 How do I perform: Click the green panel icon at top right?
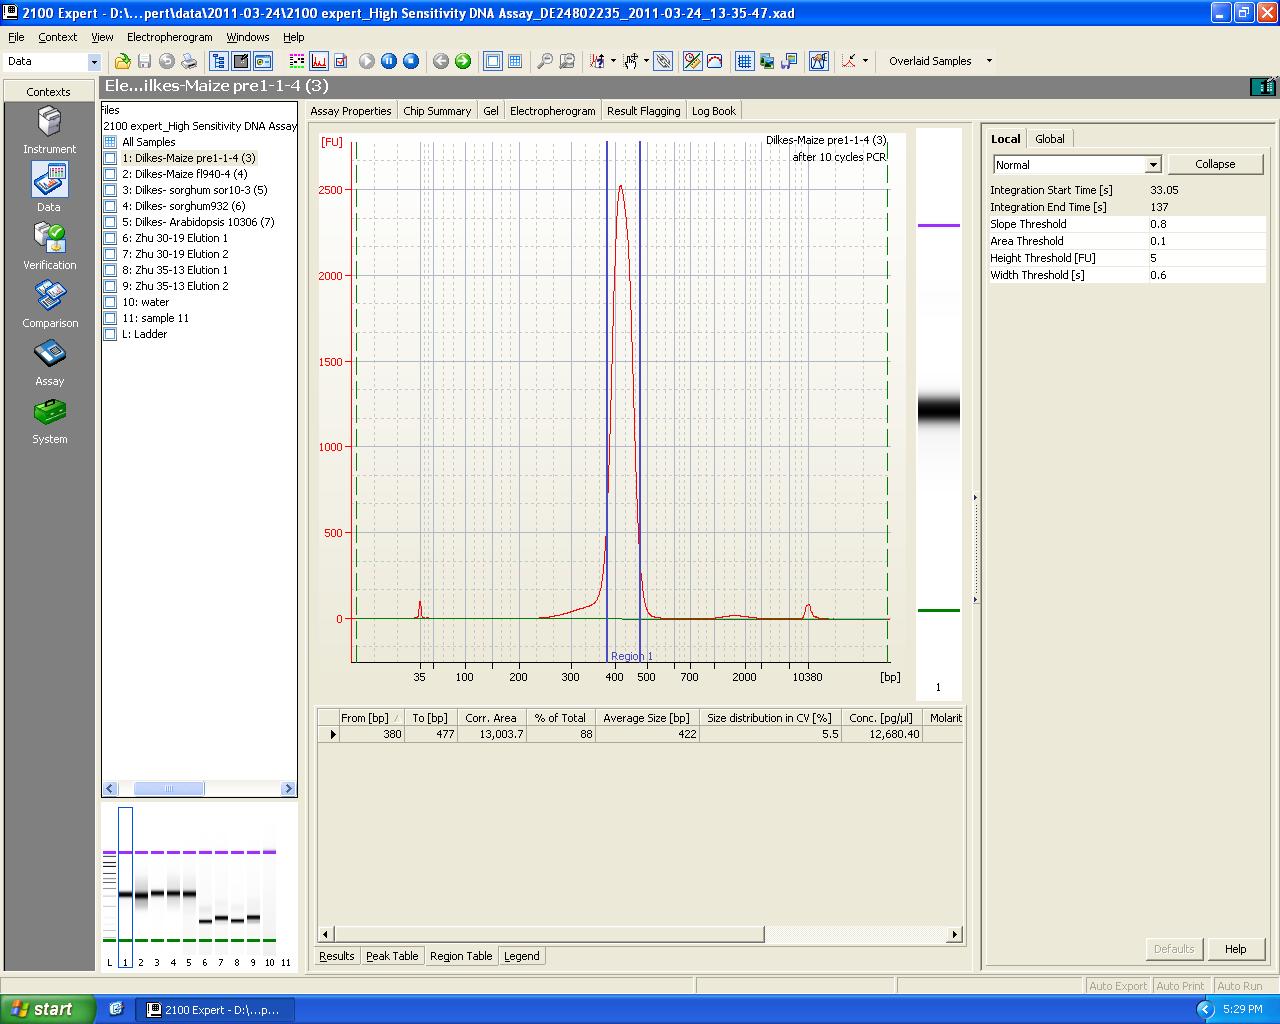[1263, 87]
